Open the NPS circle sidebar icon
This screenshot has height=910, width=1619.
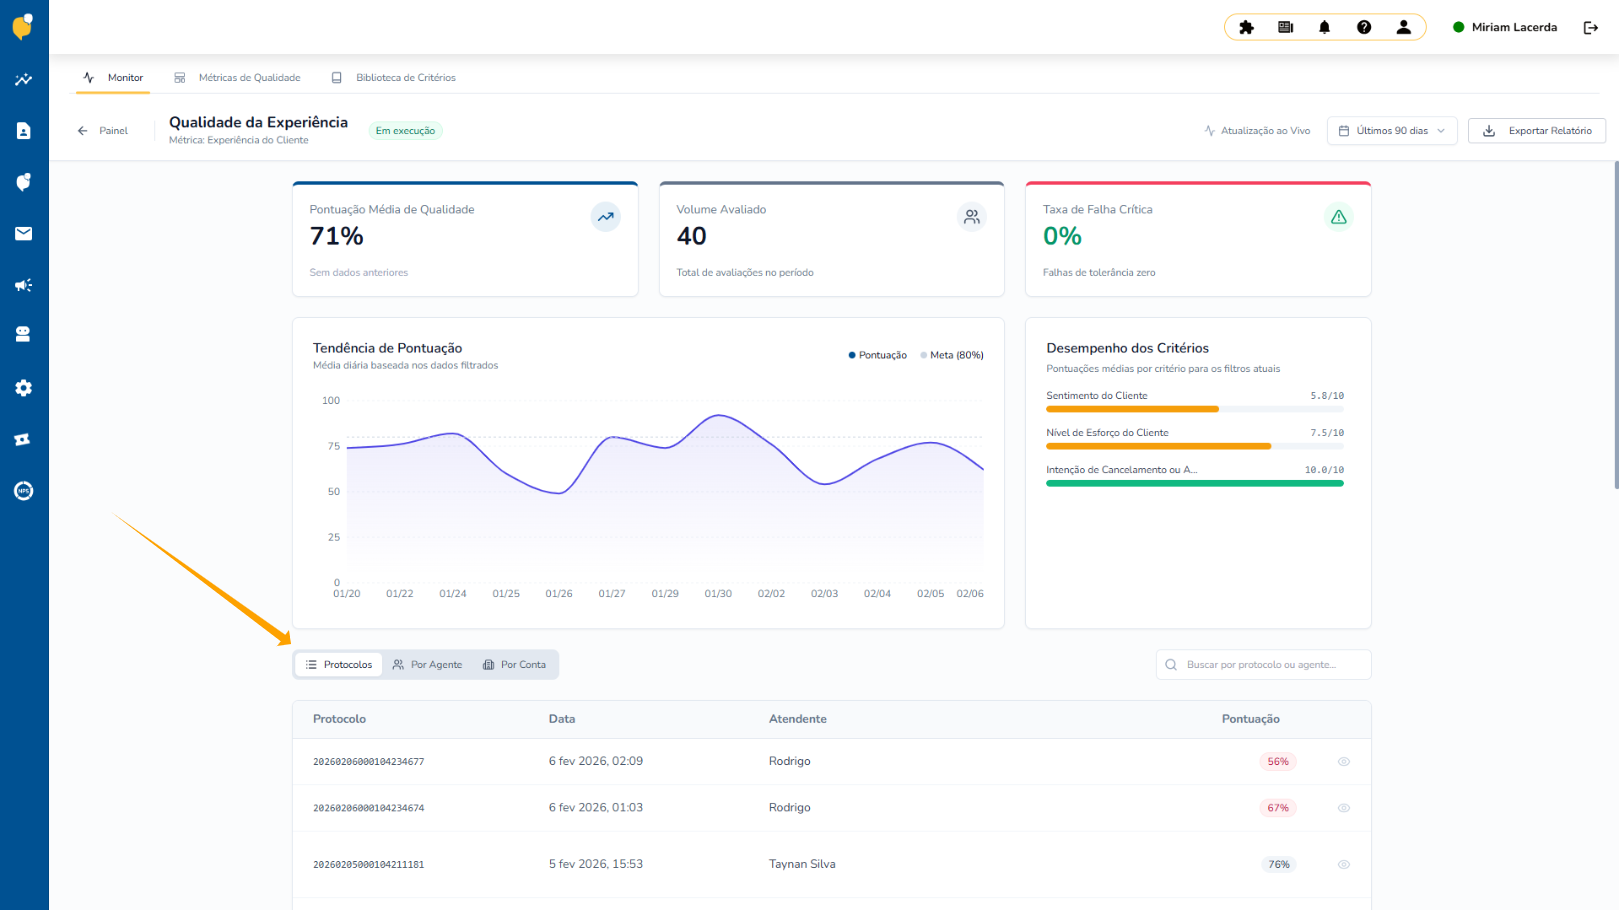[x=23, y=491]
